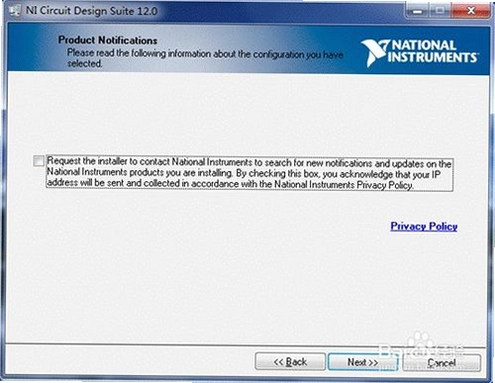The image size is (495, 383).
Task: Click the 'Privacy Policy' mention inside the checkbox label
Action: [x=384, y=185]
